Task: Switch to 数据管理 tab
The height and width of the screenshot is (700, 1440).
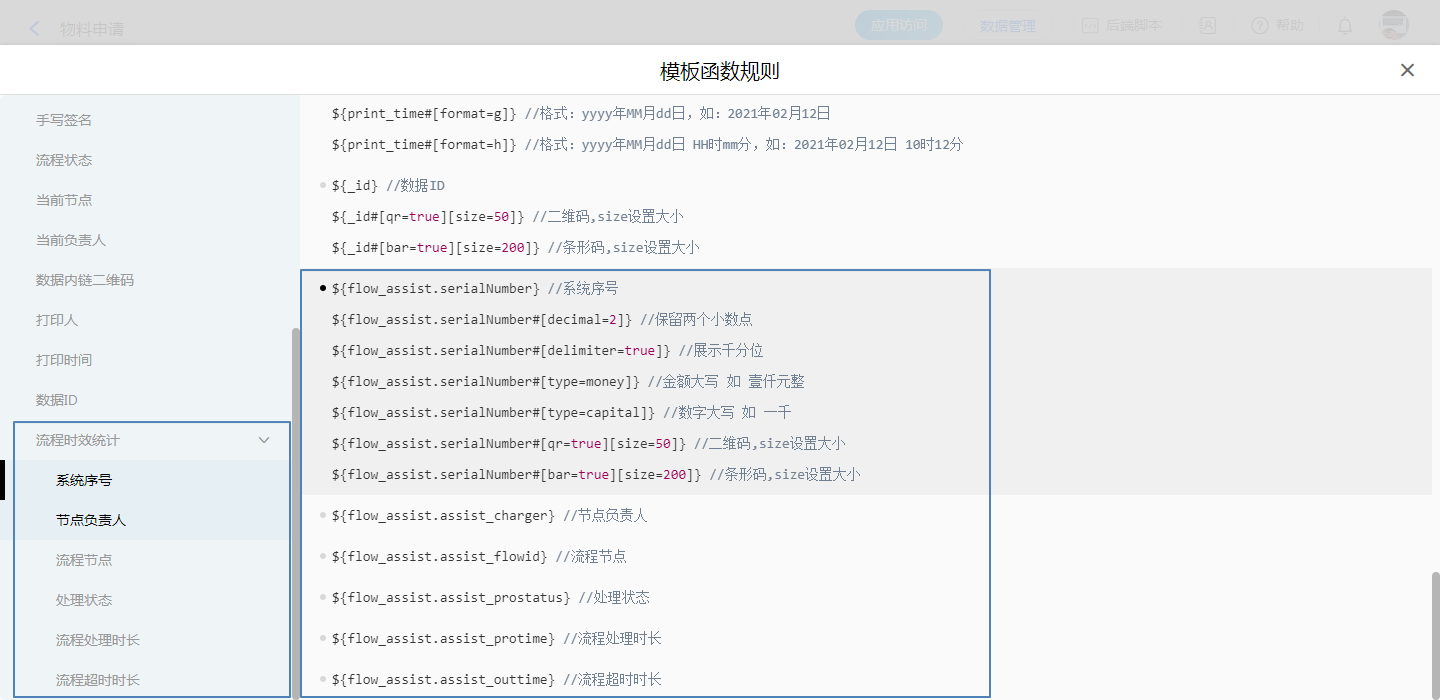Action: click(1007, 26)
